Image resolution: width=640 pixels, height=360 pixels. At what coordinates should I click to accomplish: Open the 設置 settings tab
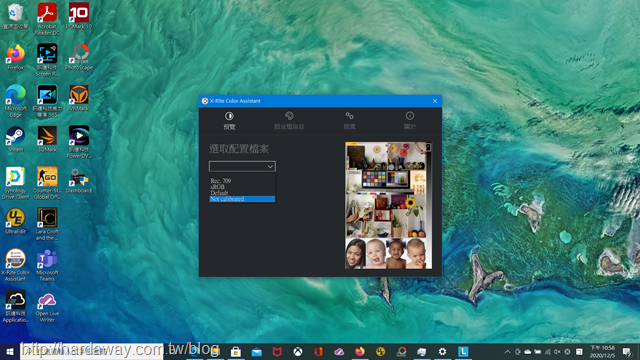pos(349,121)
